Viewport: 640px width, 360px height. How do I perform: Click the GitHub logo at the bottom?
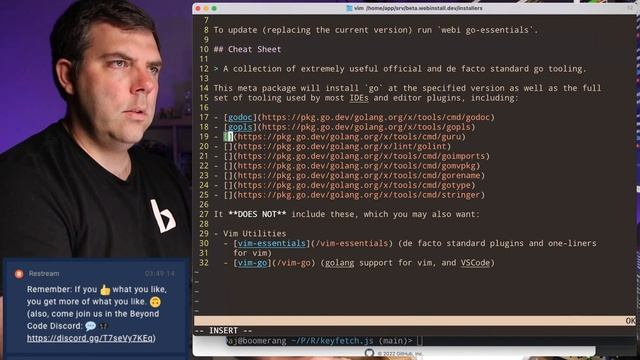[x=369, y=353]
